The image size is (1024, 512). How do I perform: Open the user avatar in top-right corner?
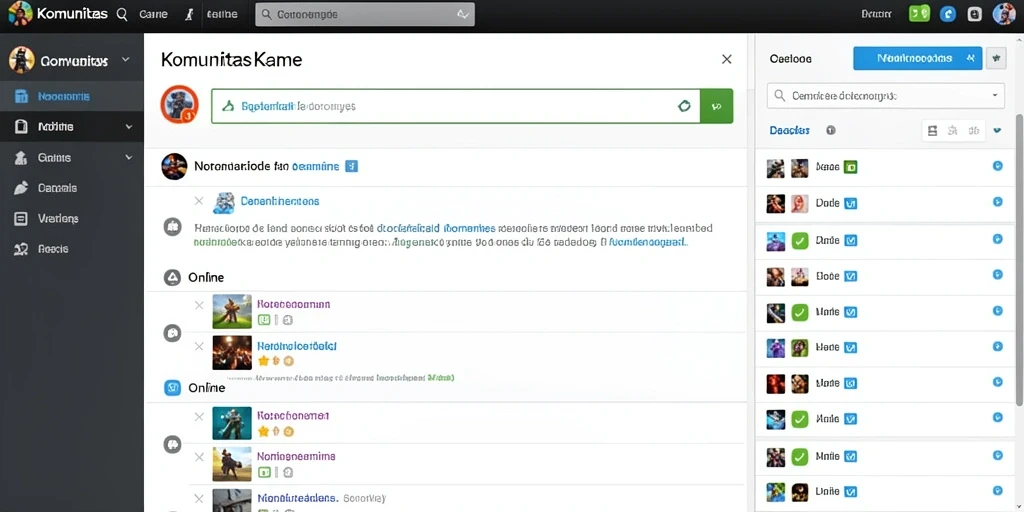tap(1004, 14)
